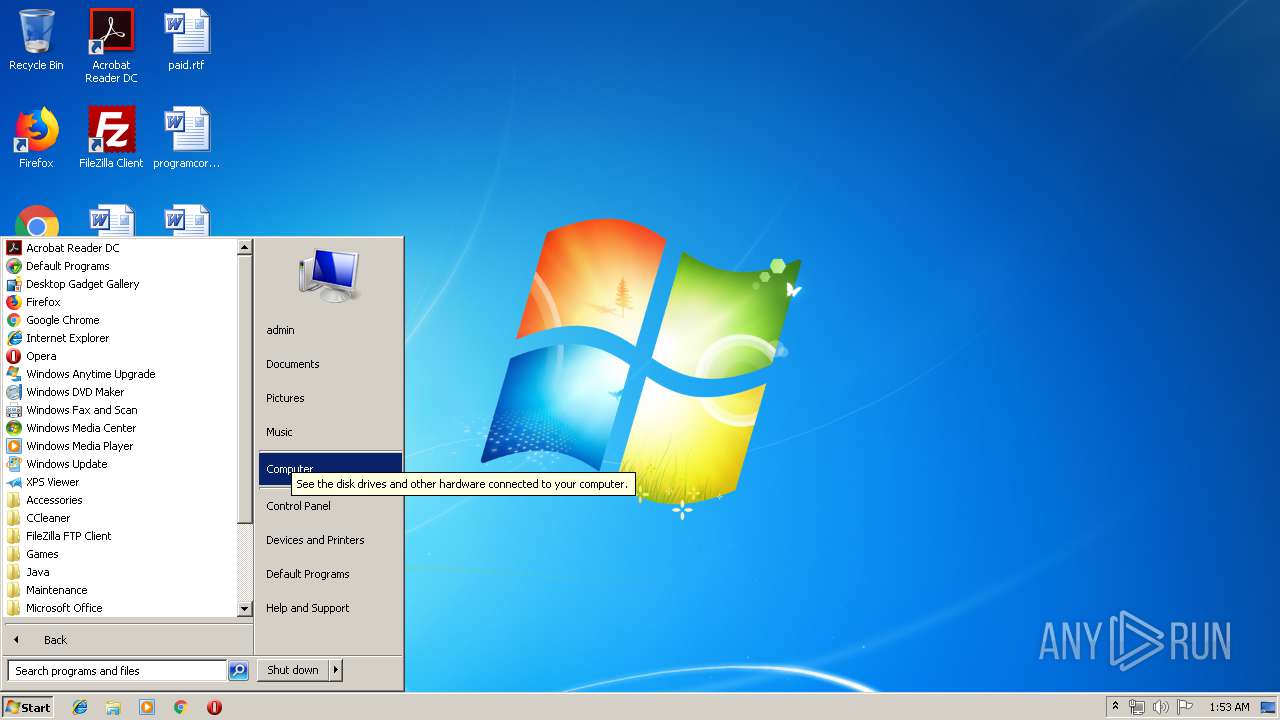Click the network tray icon
The width and height of the screenshot is (1280, 720).
1137,707
